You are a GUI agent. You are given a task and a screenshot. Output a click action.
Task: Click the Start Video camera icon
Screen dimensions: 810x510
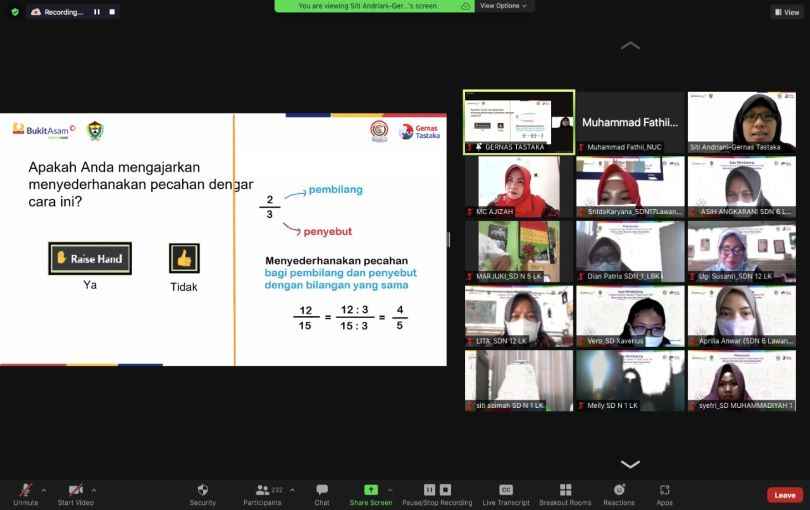coord(75,490)
